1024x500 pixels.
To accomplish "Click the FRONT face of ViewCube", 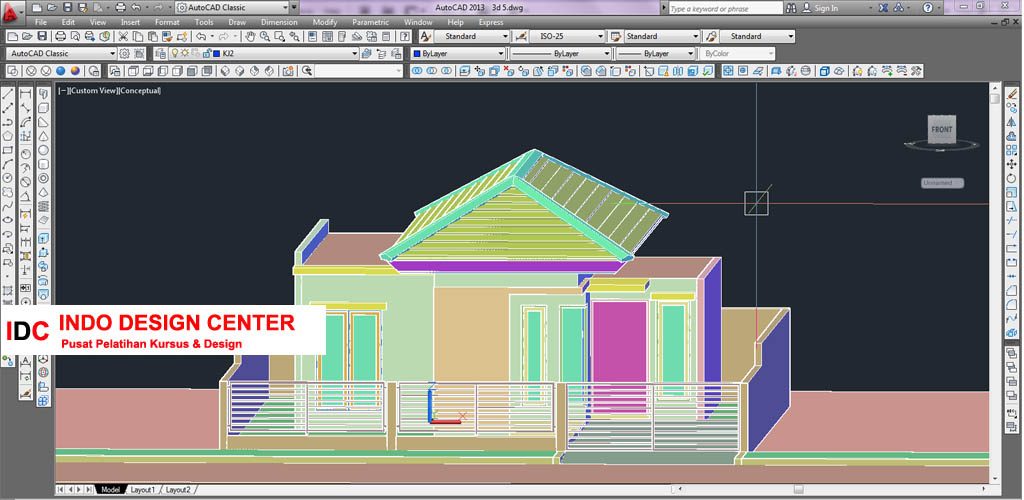I will point(942,129).
